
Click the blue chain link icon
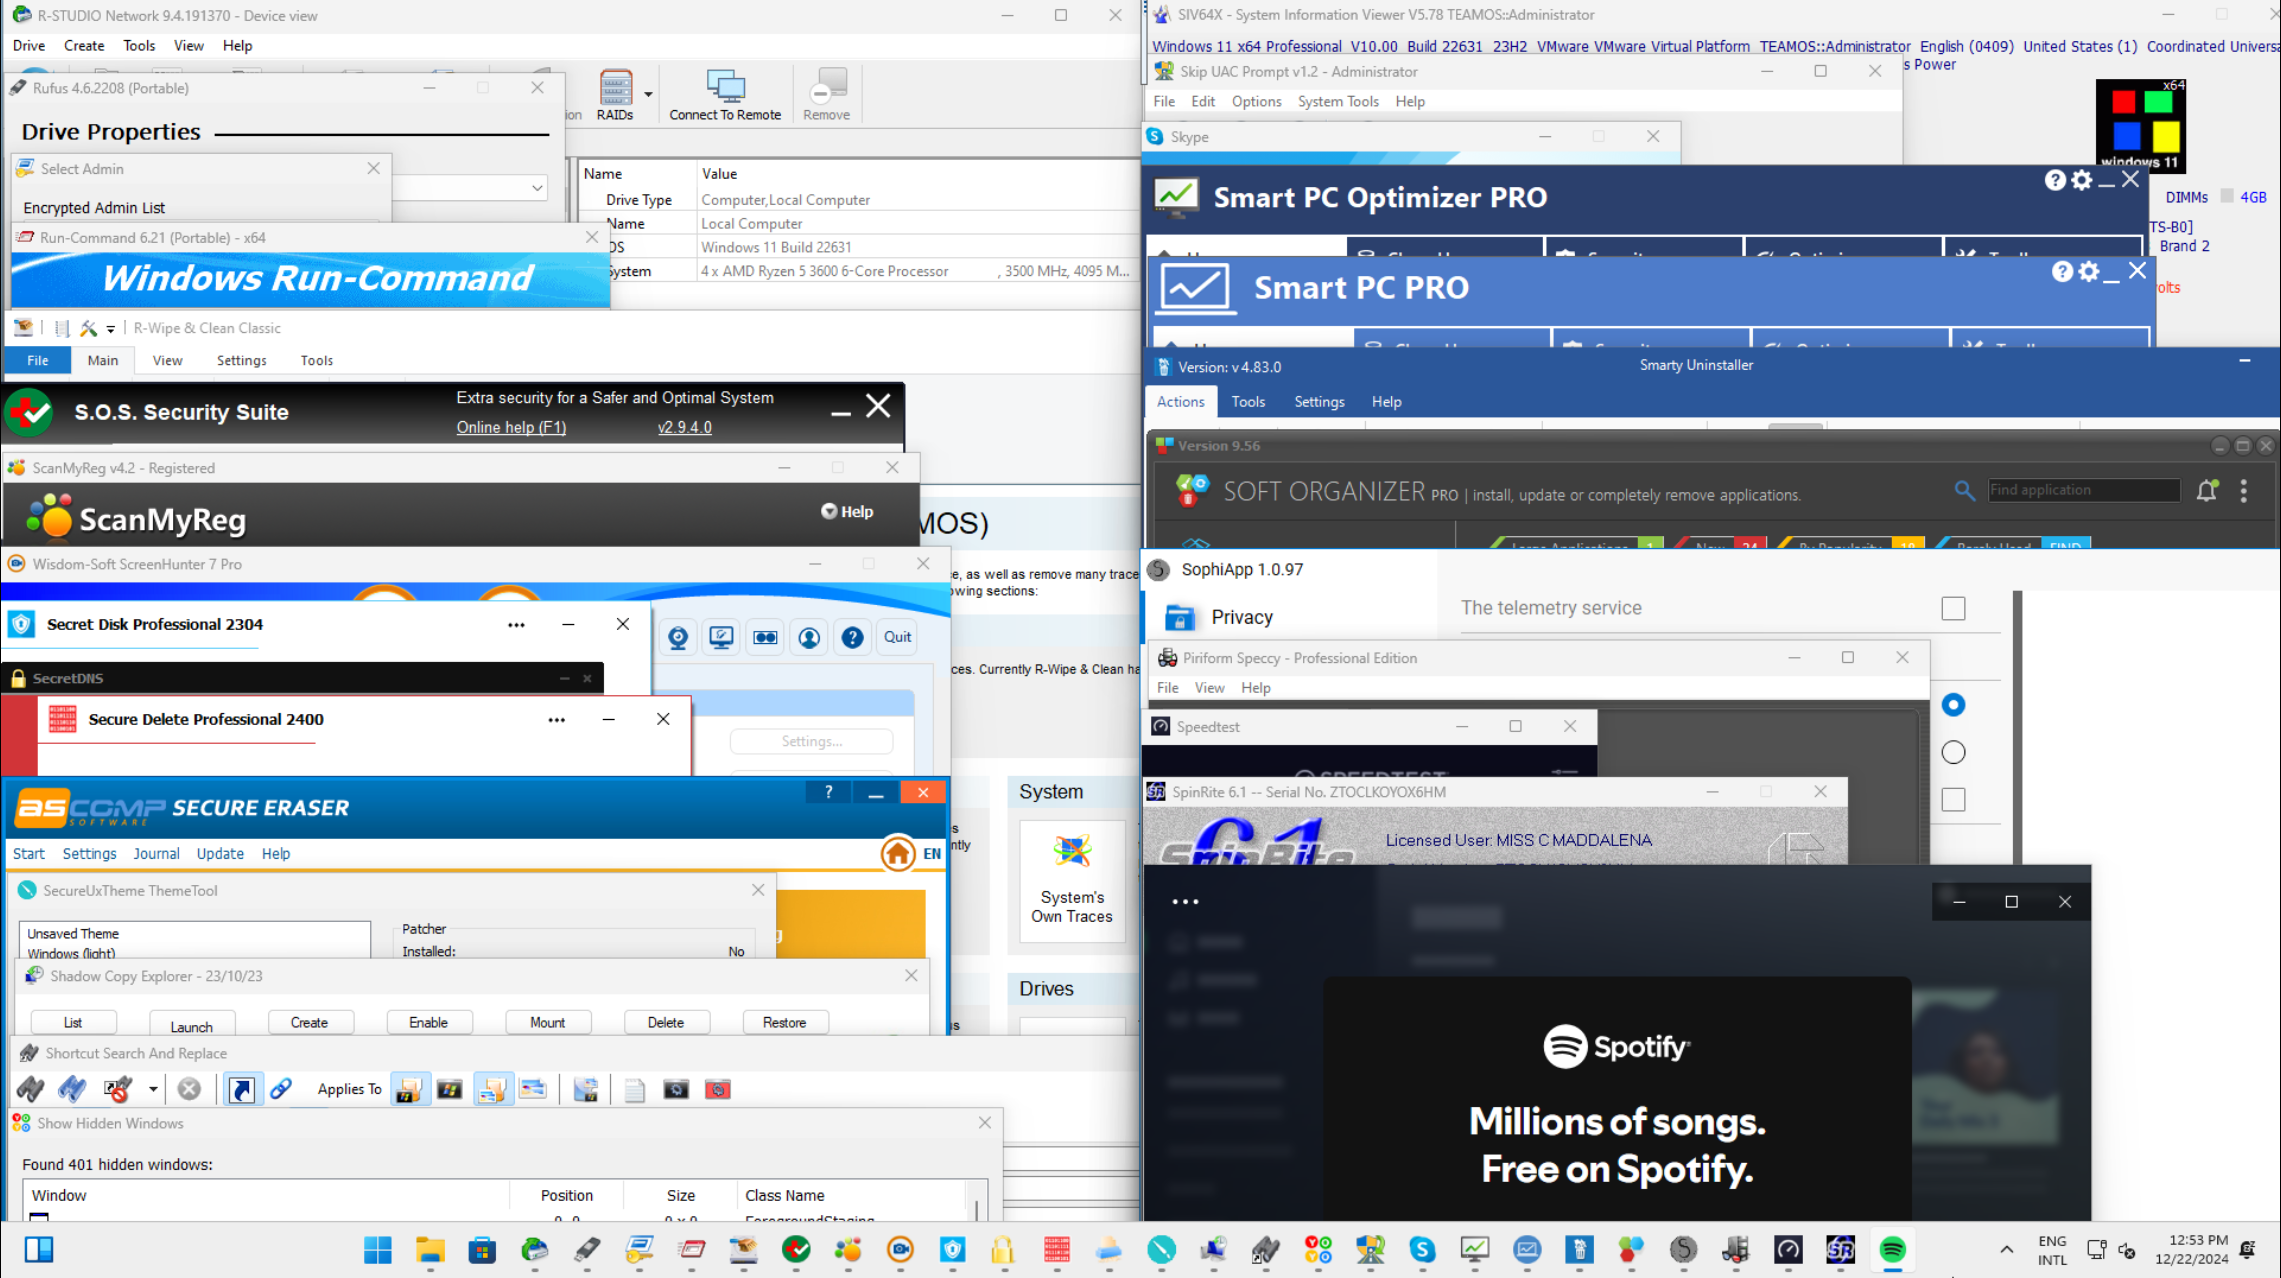point(281,1089)
